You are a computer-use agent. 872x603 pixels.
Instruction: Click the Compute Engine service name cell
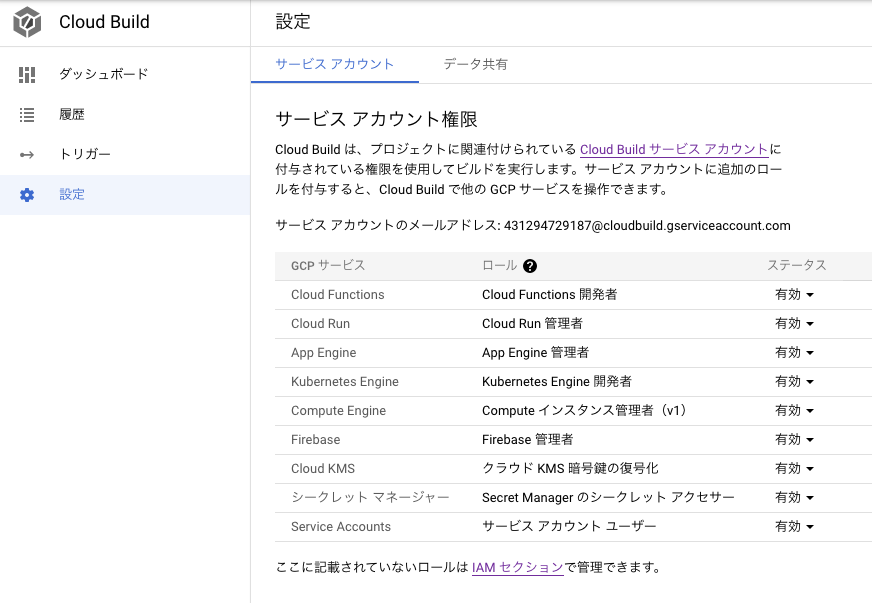pyautogui.click(x=338, y=411)
